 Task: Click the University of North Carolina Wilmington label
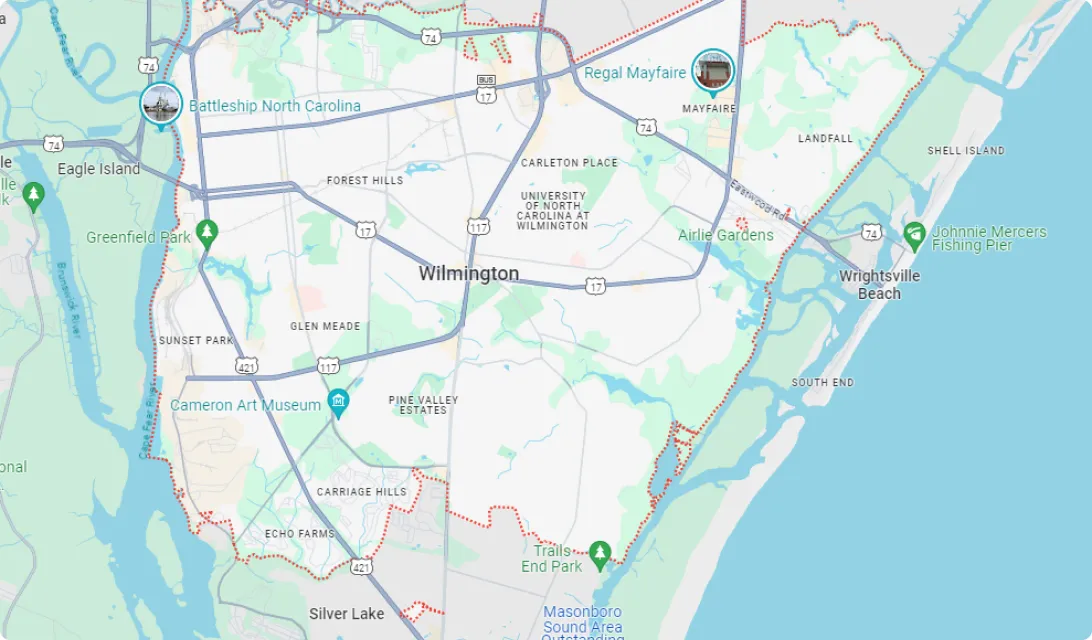click(553, 210)
